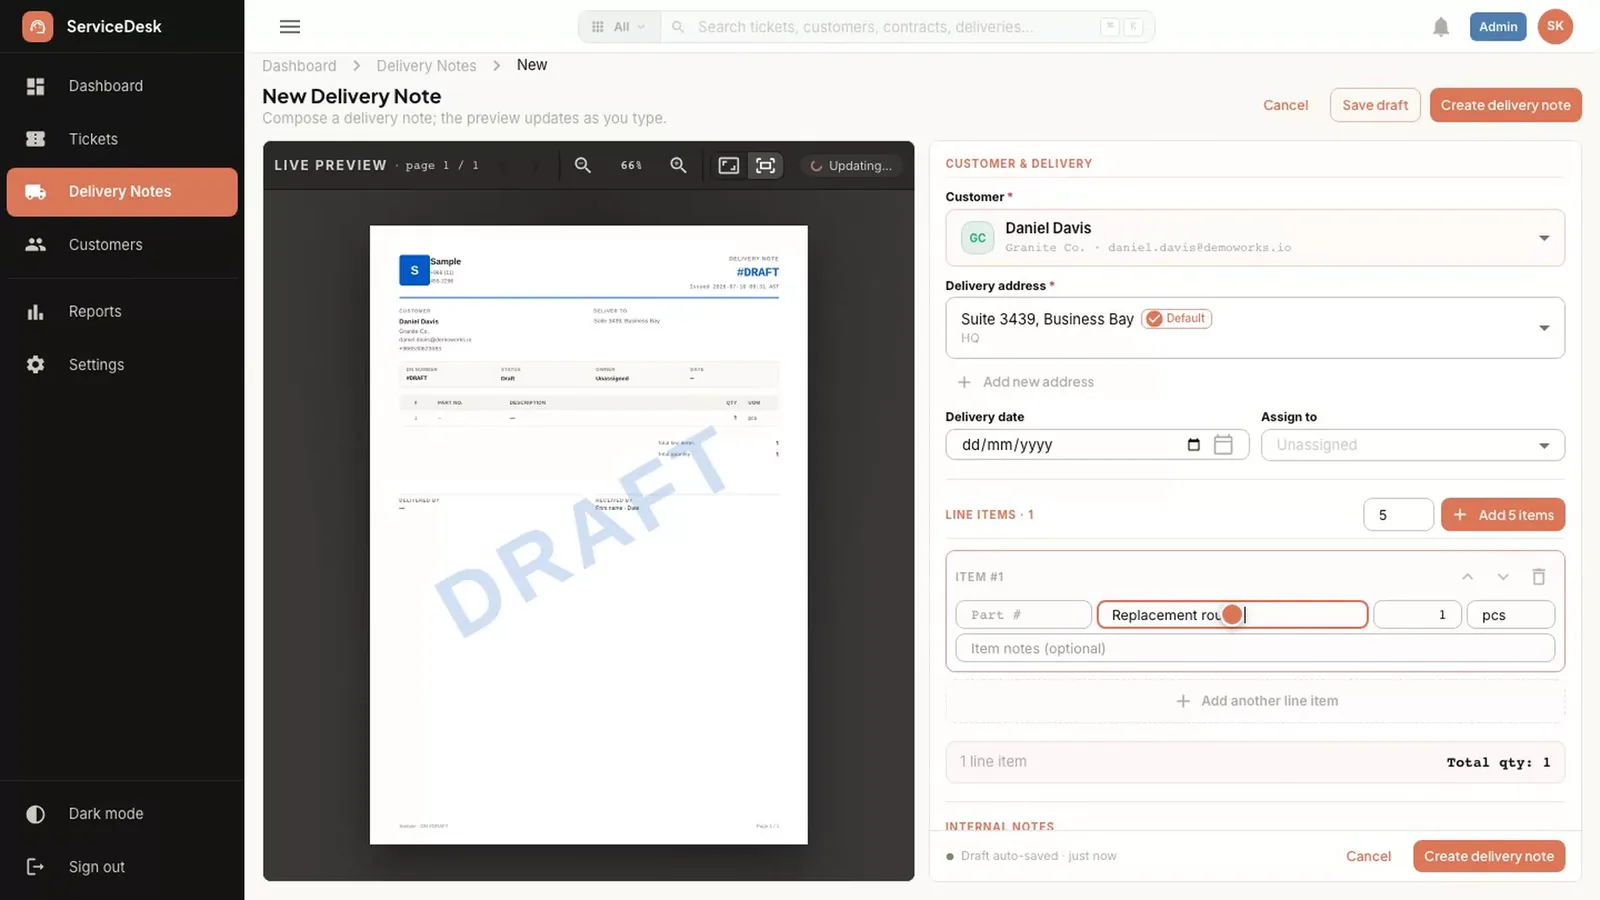Toggle Dark mode
The image size is (1600, 900).
(x=122, y=814)
